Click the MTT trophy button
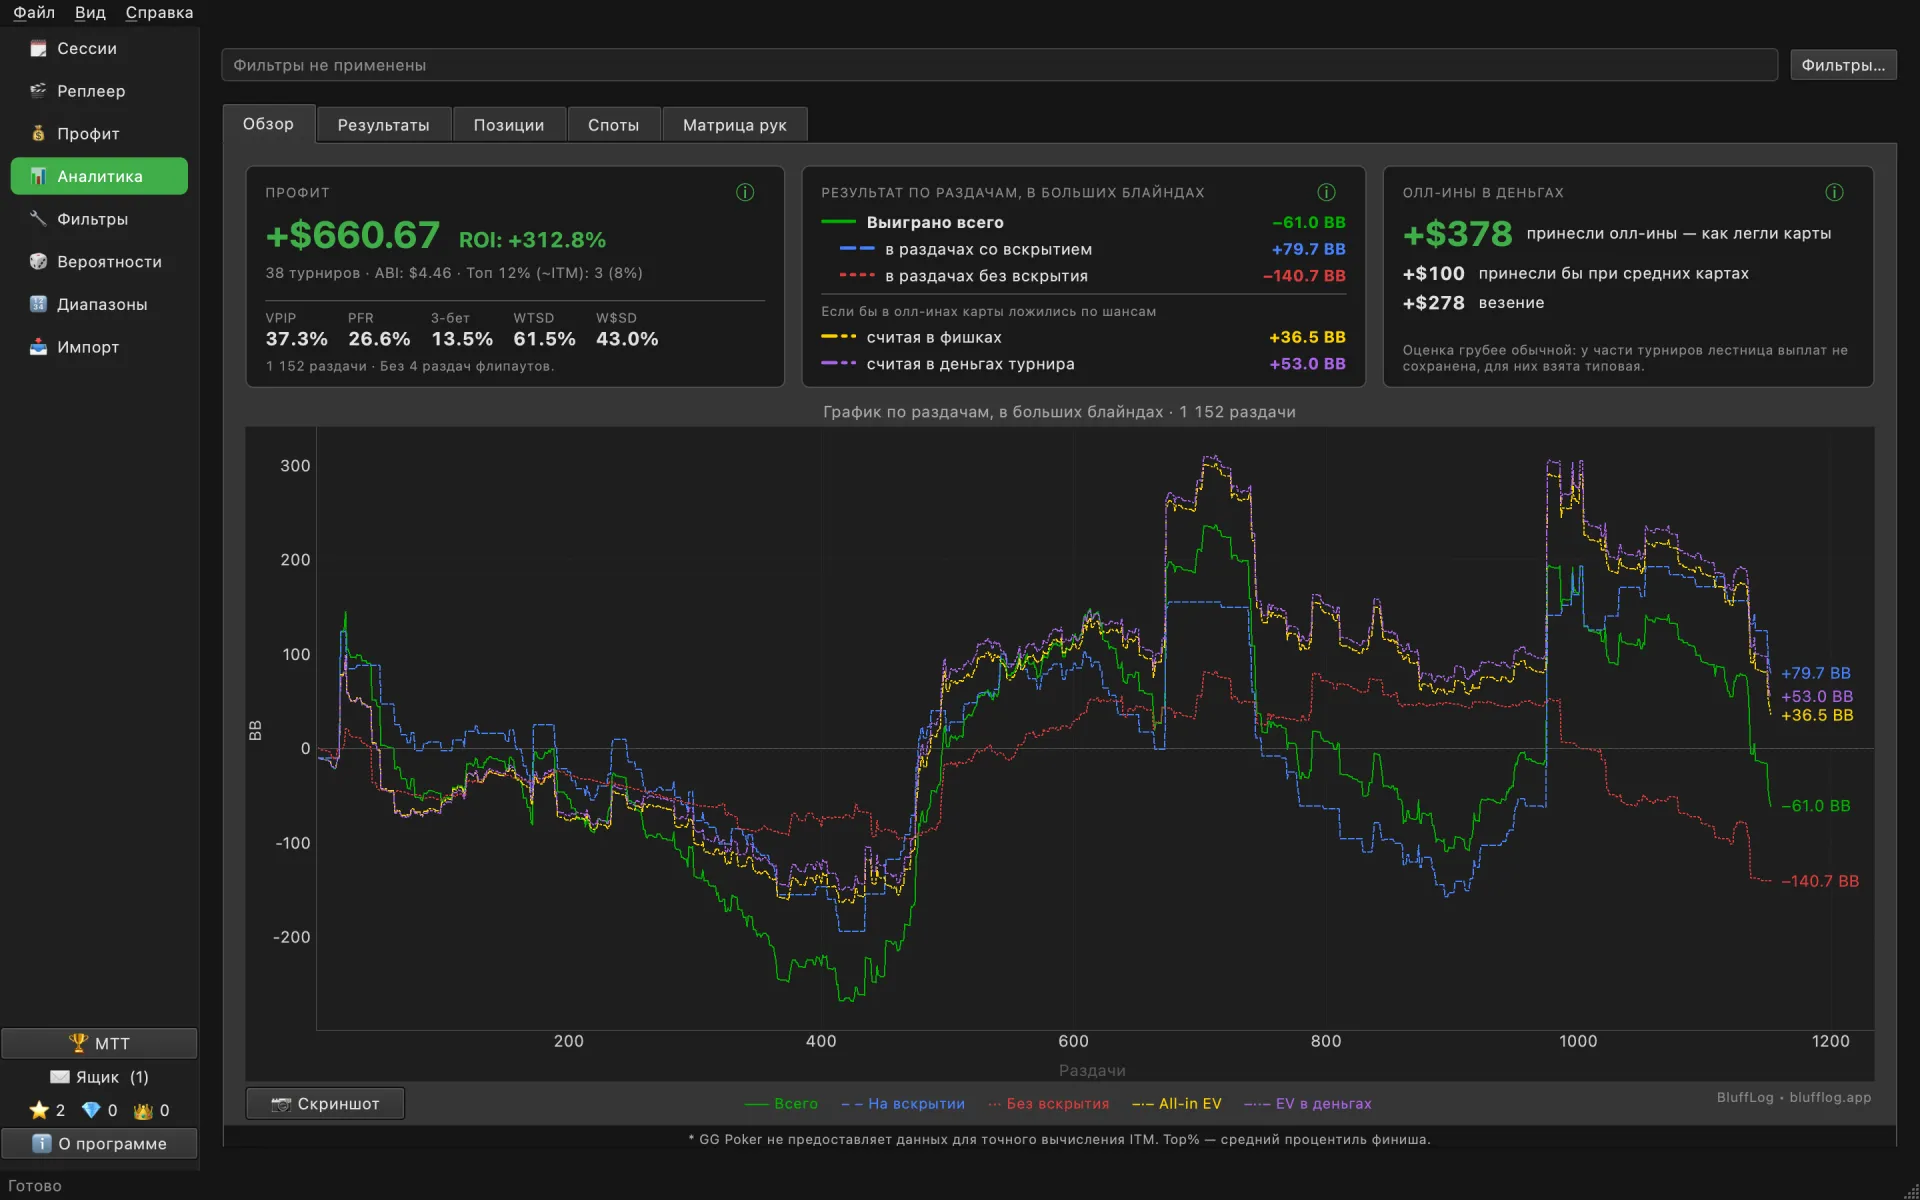The height and width of the screenshot is (1200, 1920). coord(99,1043)
